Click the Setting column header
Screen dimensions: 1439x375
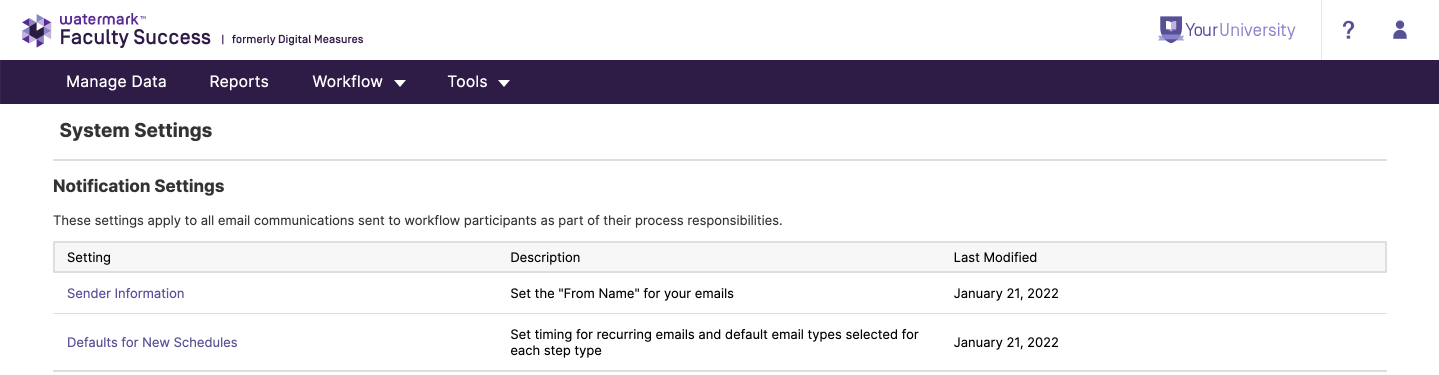(89, 257)
